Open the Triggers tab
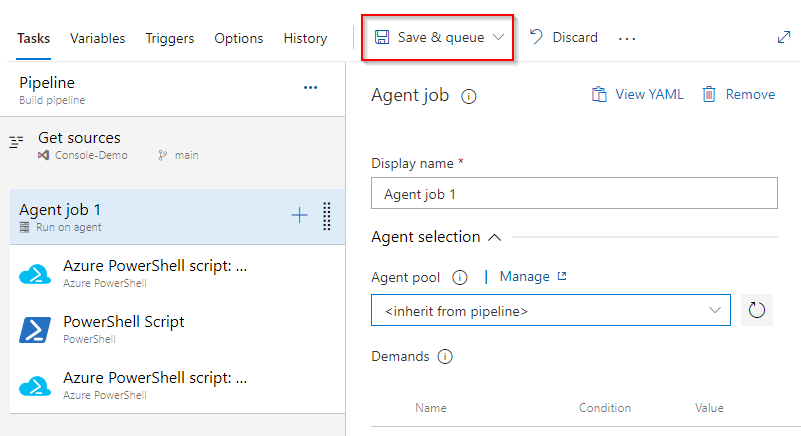This screenshot has width=801, height=436. (170, 38)
